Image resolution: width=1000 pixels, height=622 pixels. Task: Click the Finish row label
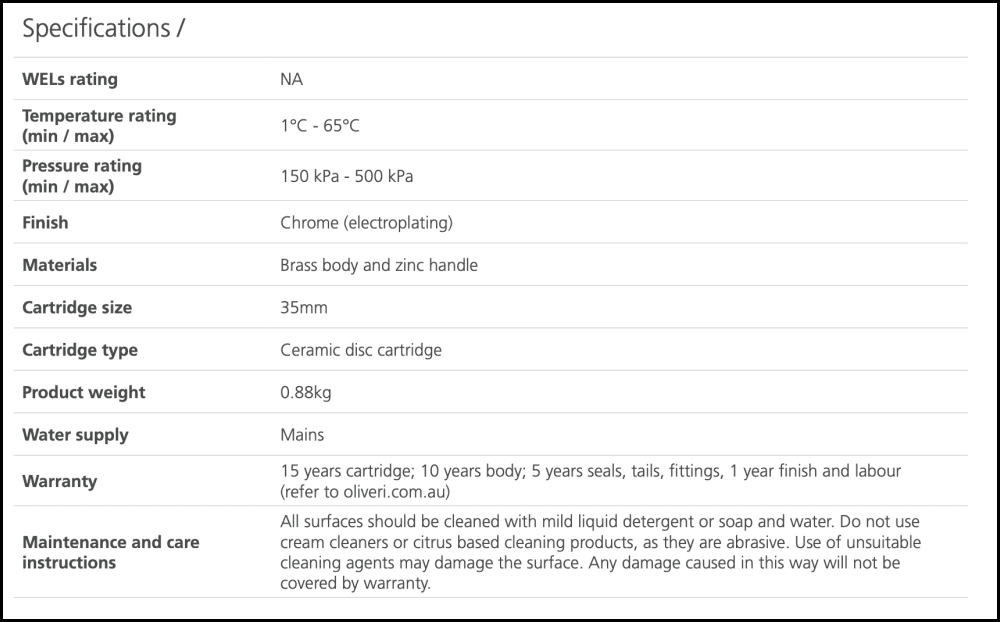click(45, 223)
